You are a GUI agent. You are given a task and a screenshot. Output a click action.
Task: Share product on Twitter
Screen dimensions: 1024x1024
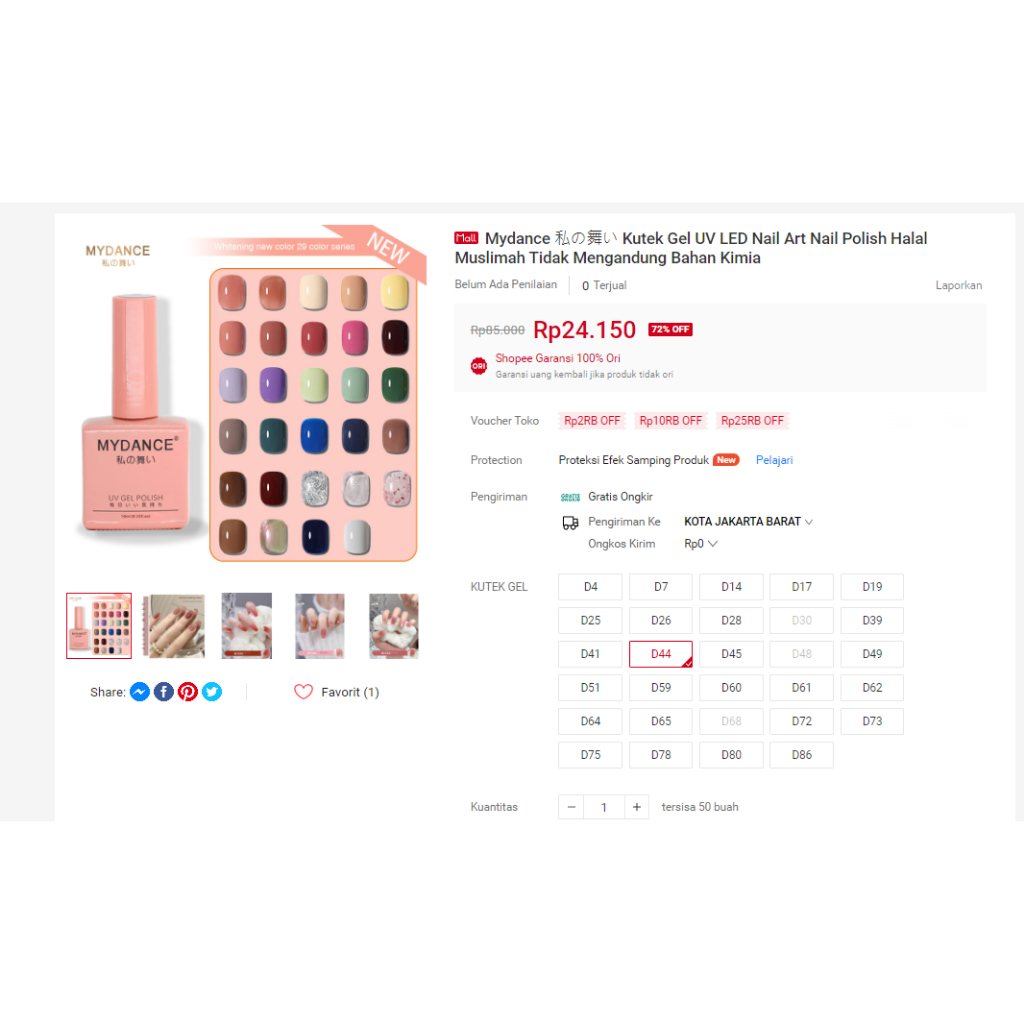click(212, 692)
